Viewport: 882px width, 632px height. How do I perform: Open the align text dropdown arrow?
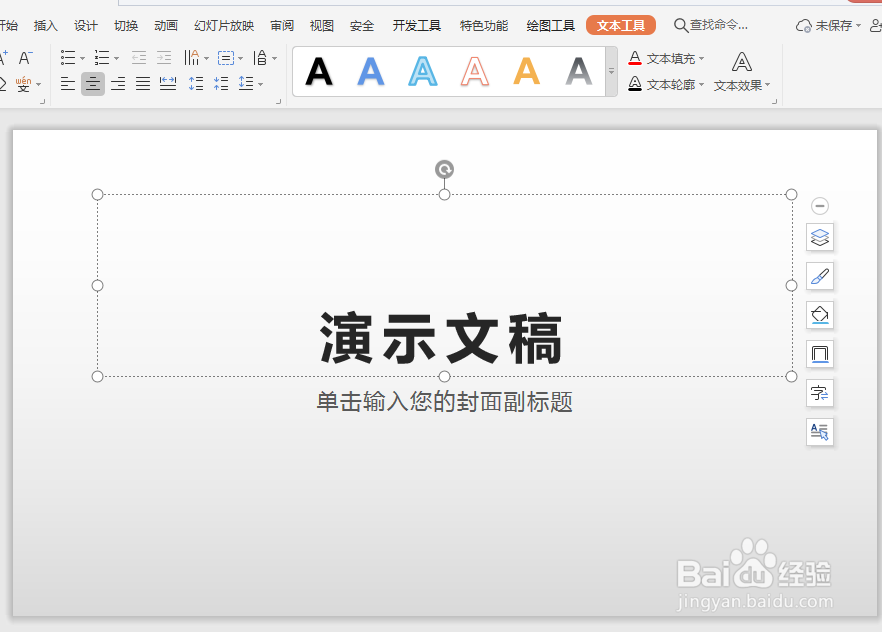pos(241,58)
